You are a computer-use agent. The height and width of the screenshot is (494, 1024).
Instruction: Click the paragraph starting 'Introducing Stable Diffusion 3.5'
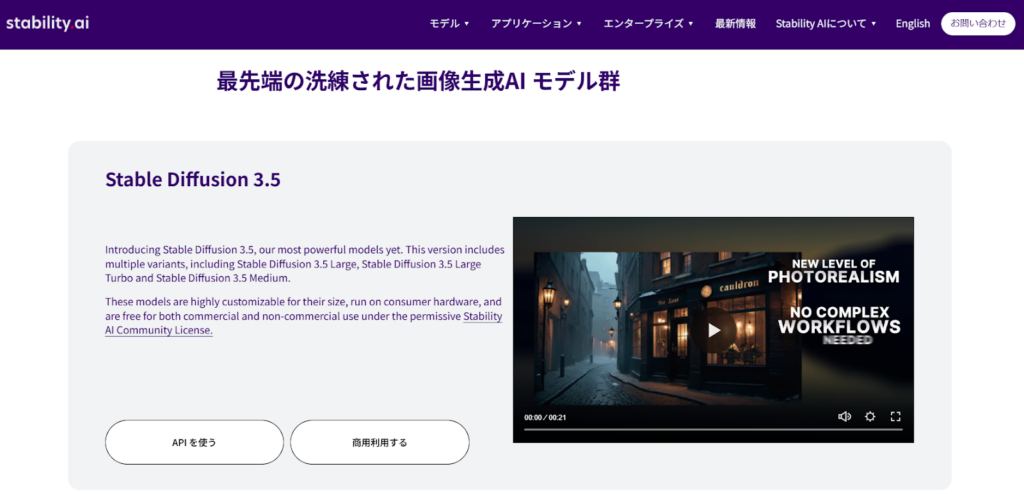coord(304,264)
